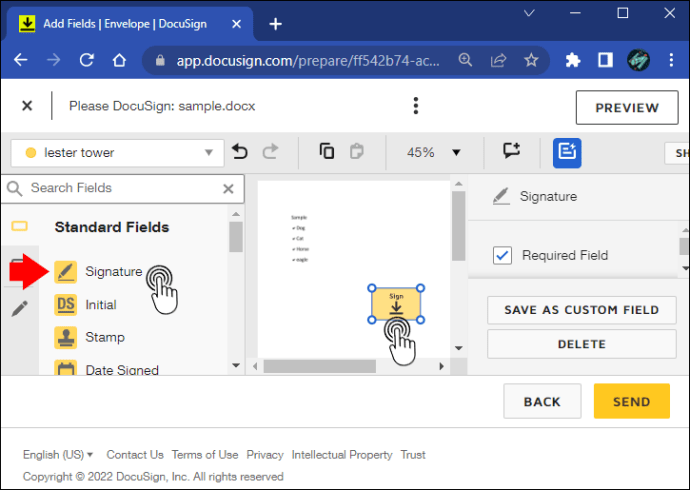Select the Signature field

tap(99, 271)
